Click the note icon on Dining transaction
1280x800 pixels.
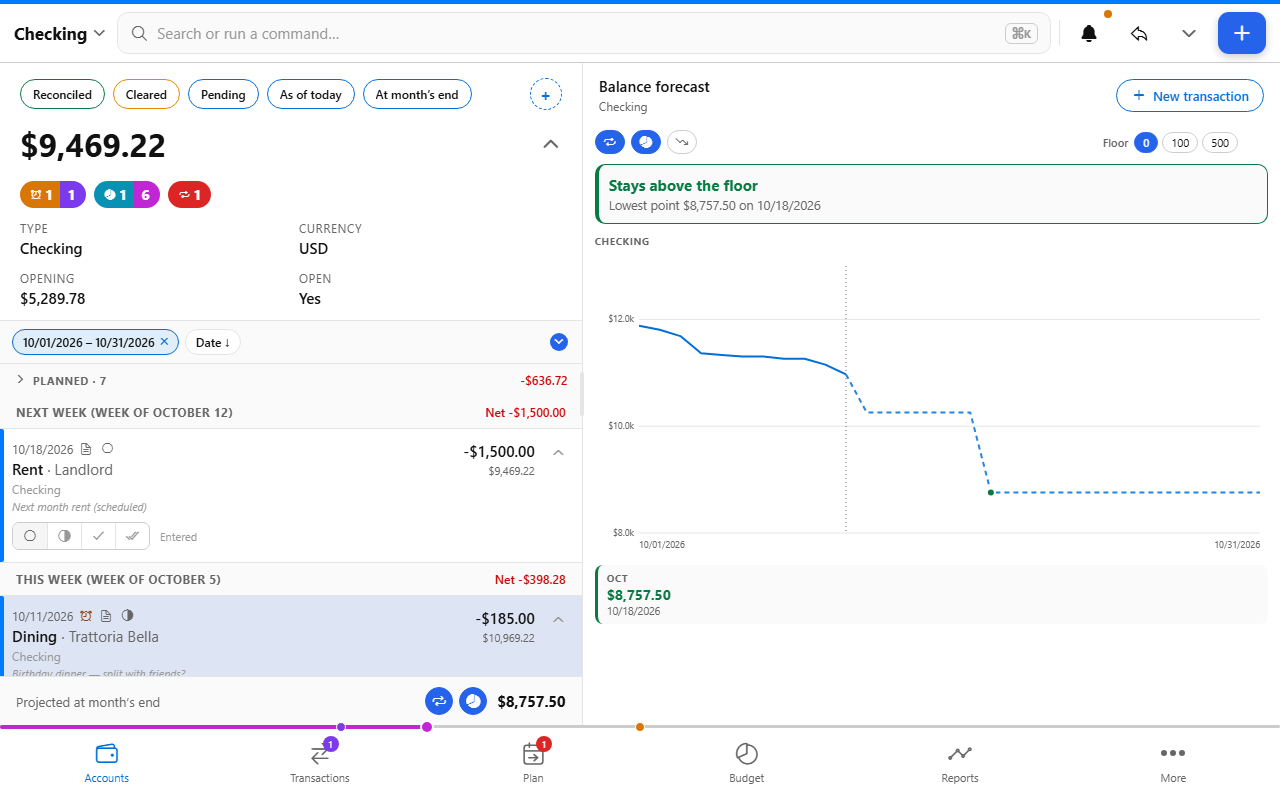(106, 616)
